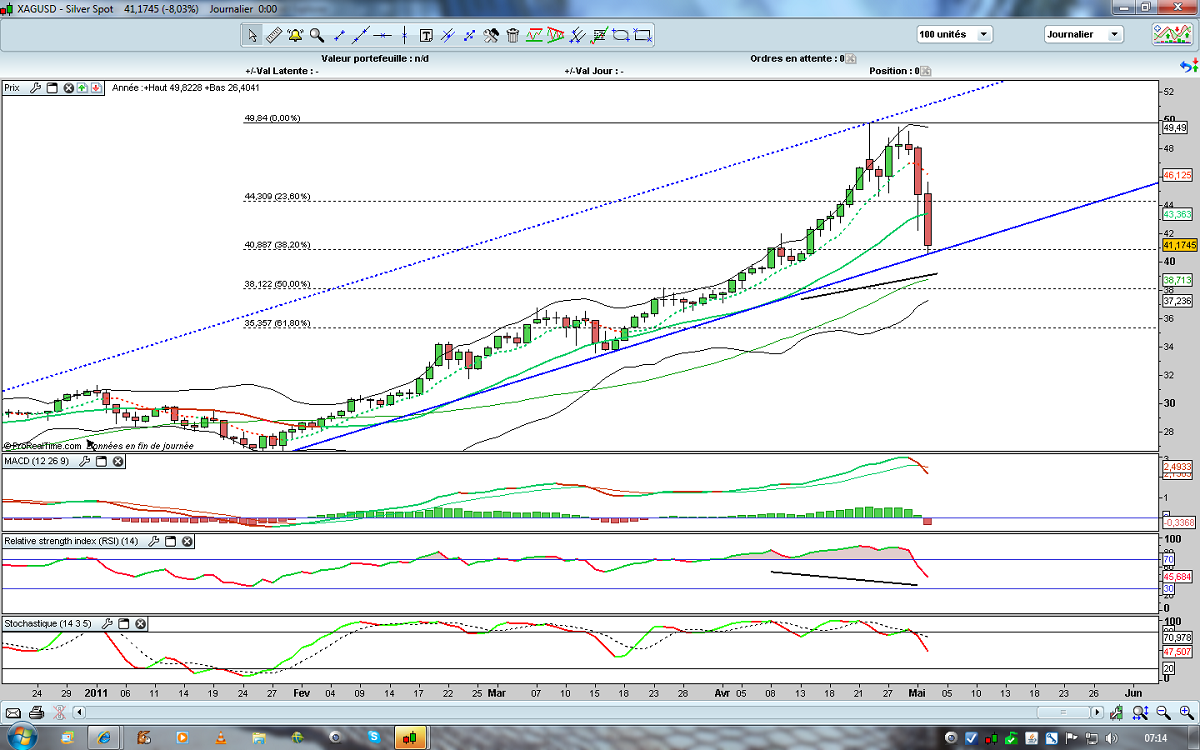Select the checklist pattern tool
This screenshot has height=750, width=1200.
coord(599,35)
